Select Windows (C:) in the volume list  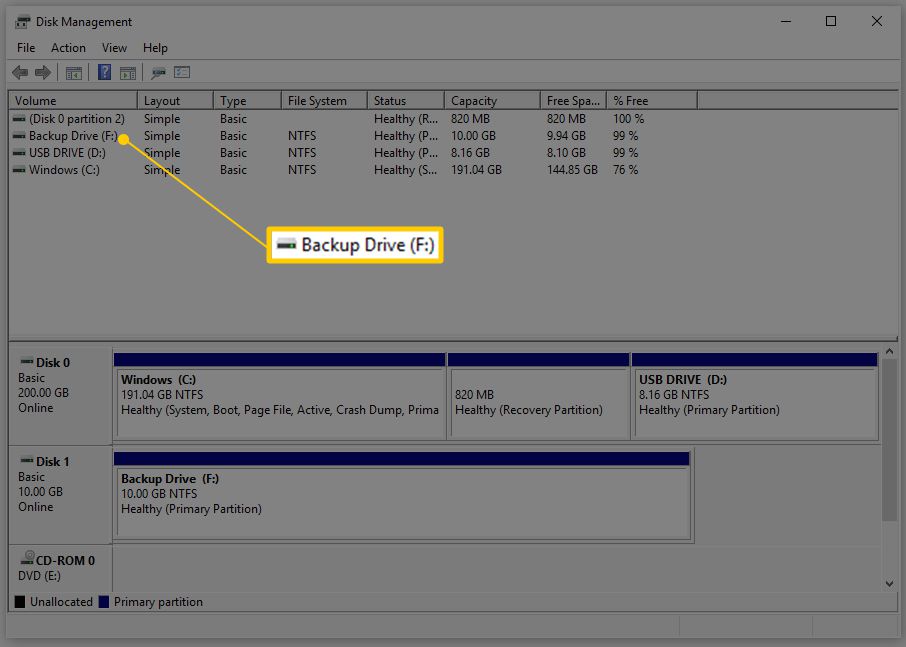coord(64,170)
